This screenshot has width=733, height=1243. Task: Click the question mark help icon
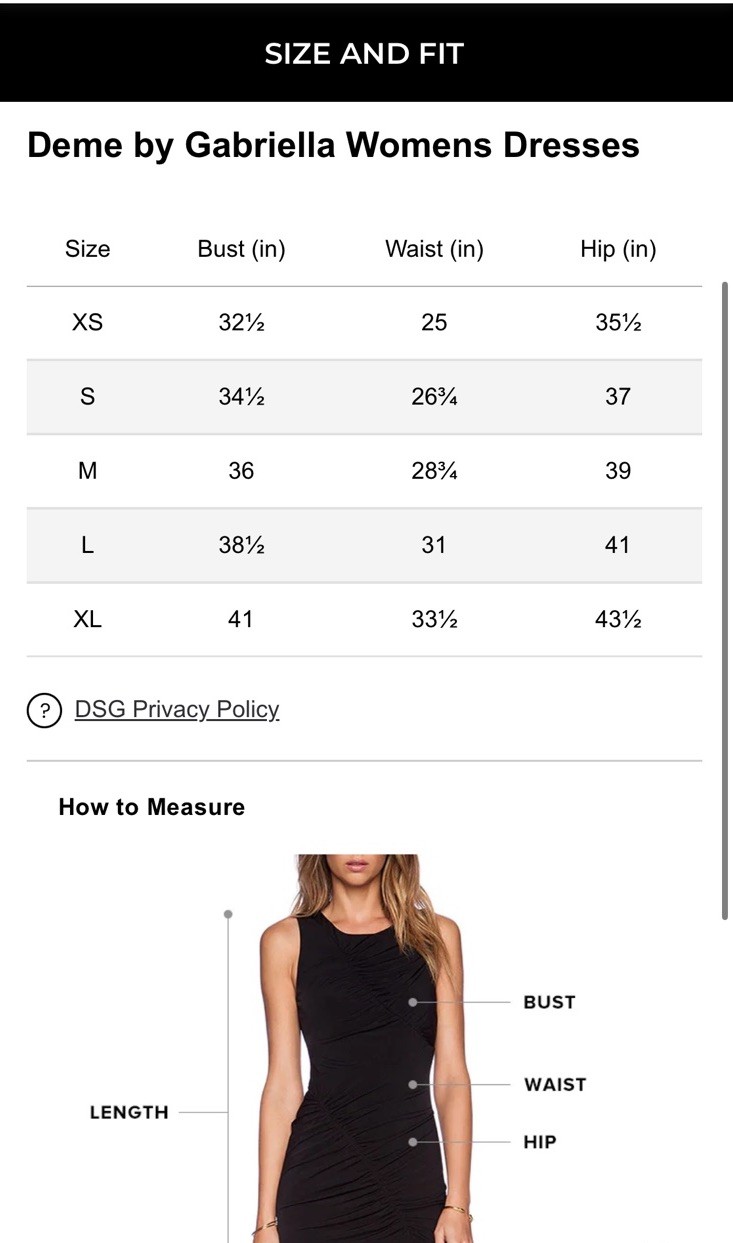(x=44, y=710)
